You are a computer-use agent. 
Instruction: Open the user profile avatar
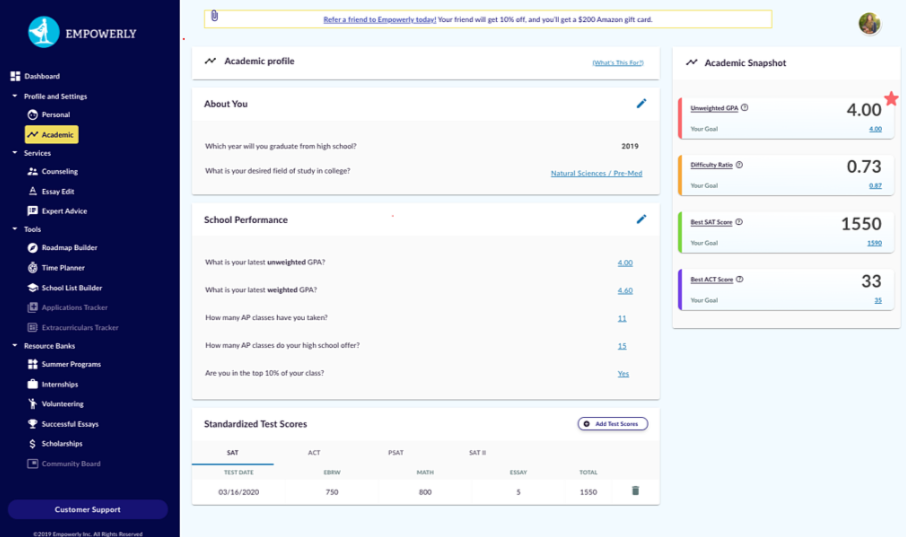(869, 24)
